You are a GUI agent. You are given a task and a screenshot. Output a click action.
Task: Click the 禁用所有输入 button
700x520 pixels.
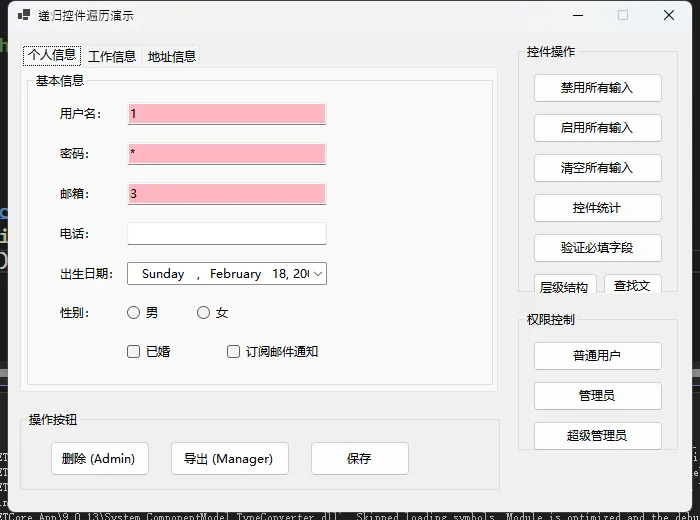click(597, 88)
